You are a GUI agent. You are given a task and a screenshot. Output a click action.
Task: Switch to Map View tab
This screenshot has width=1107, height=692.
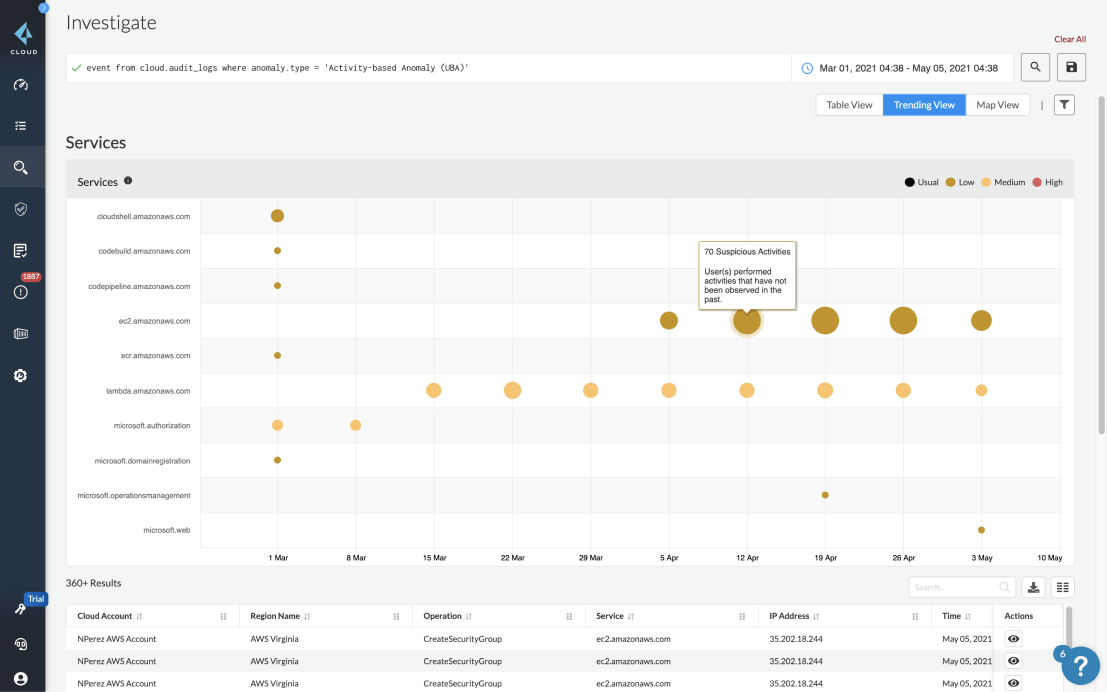(997, 105)
